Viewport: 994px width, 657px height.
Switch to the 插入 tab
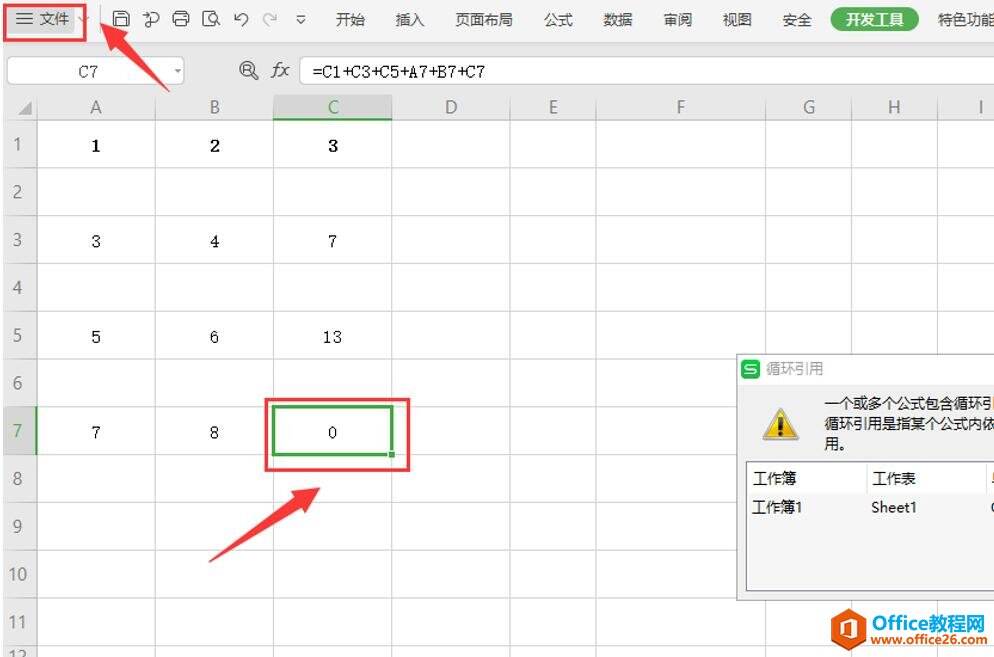410,20
